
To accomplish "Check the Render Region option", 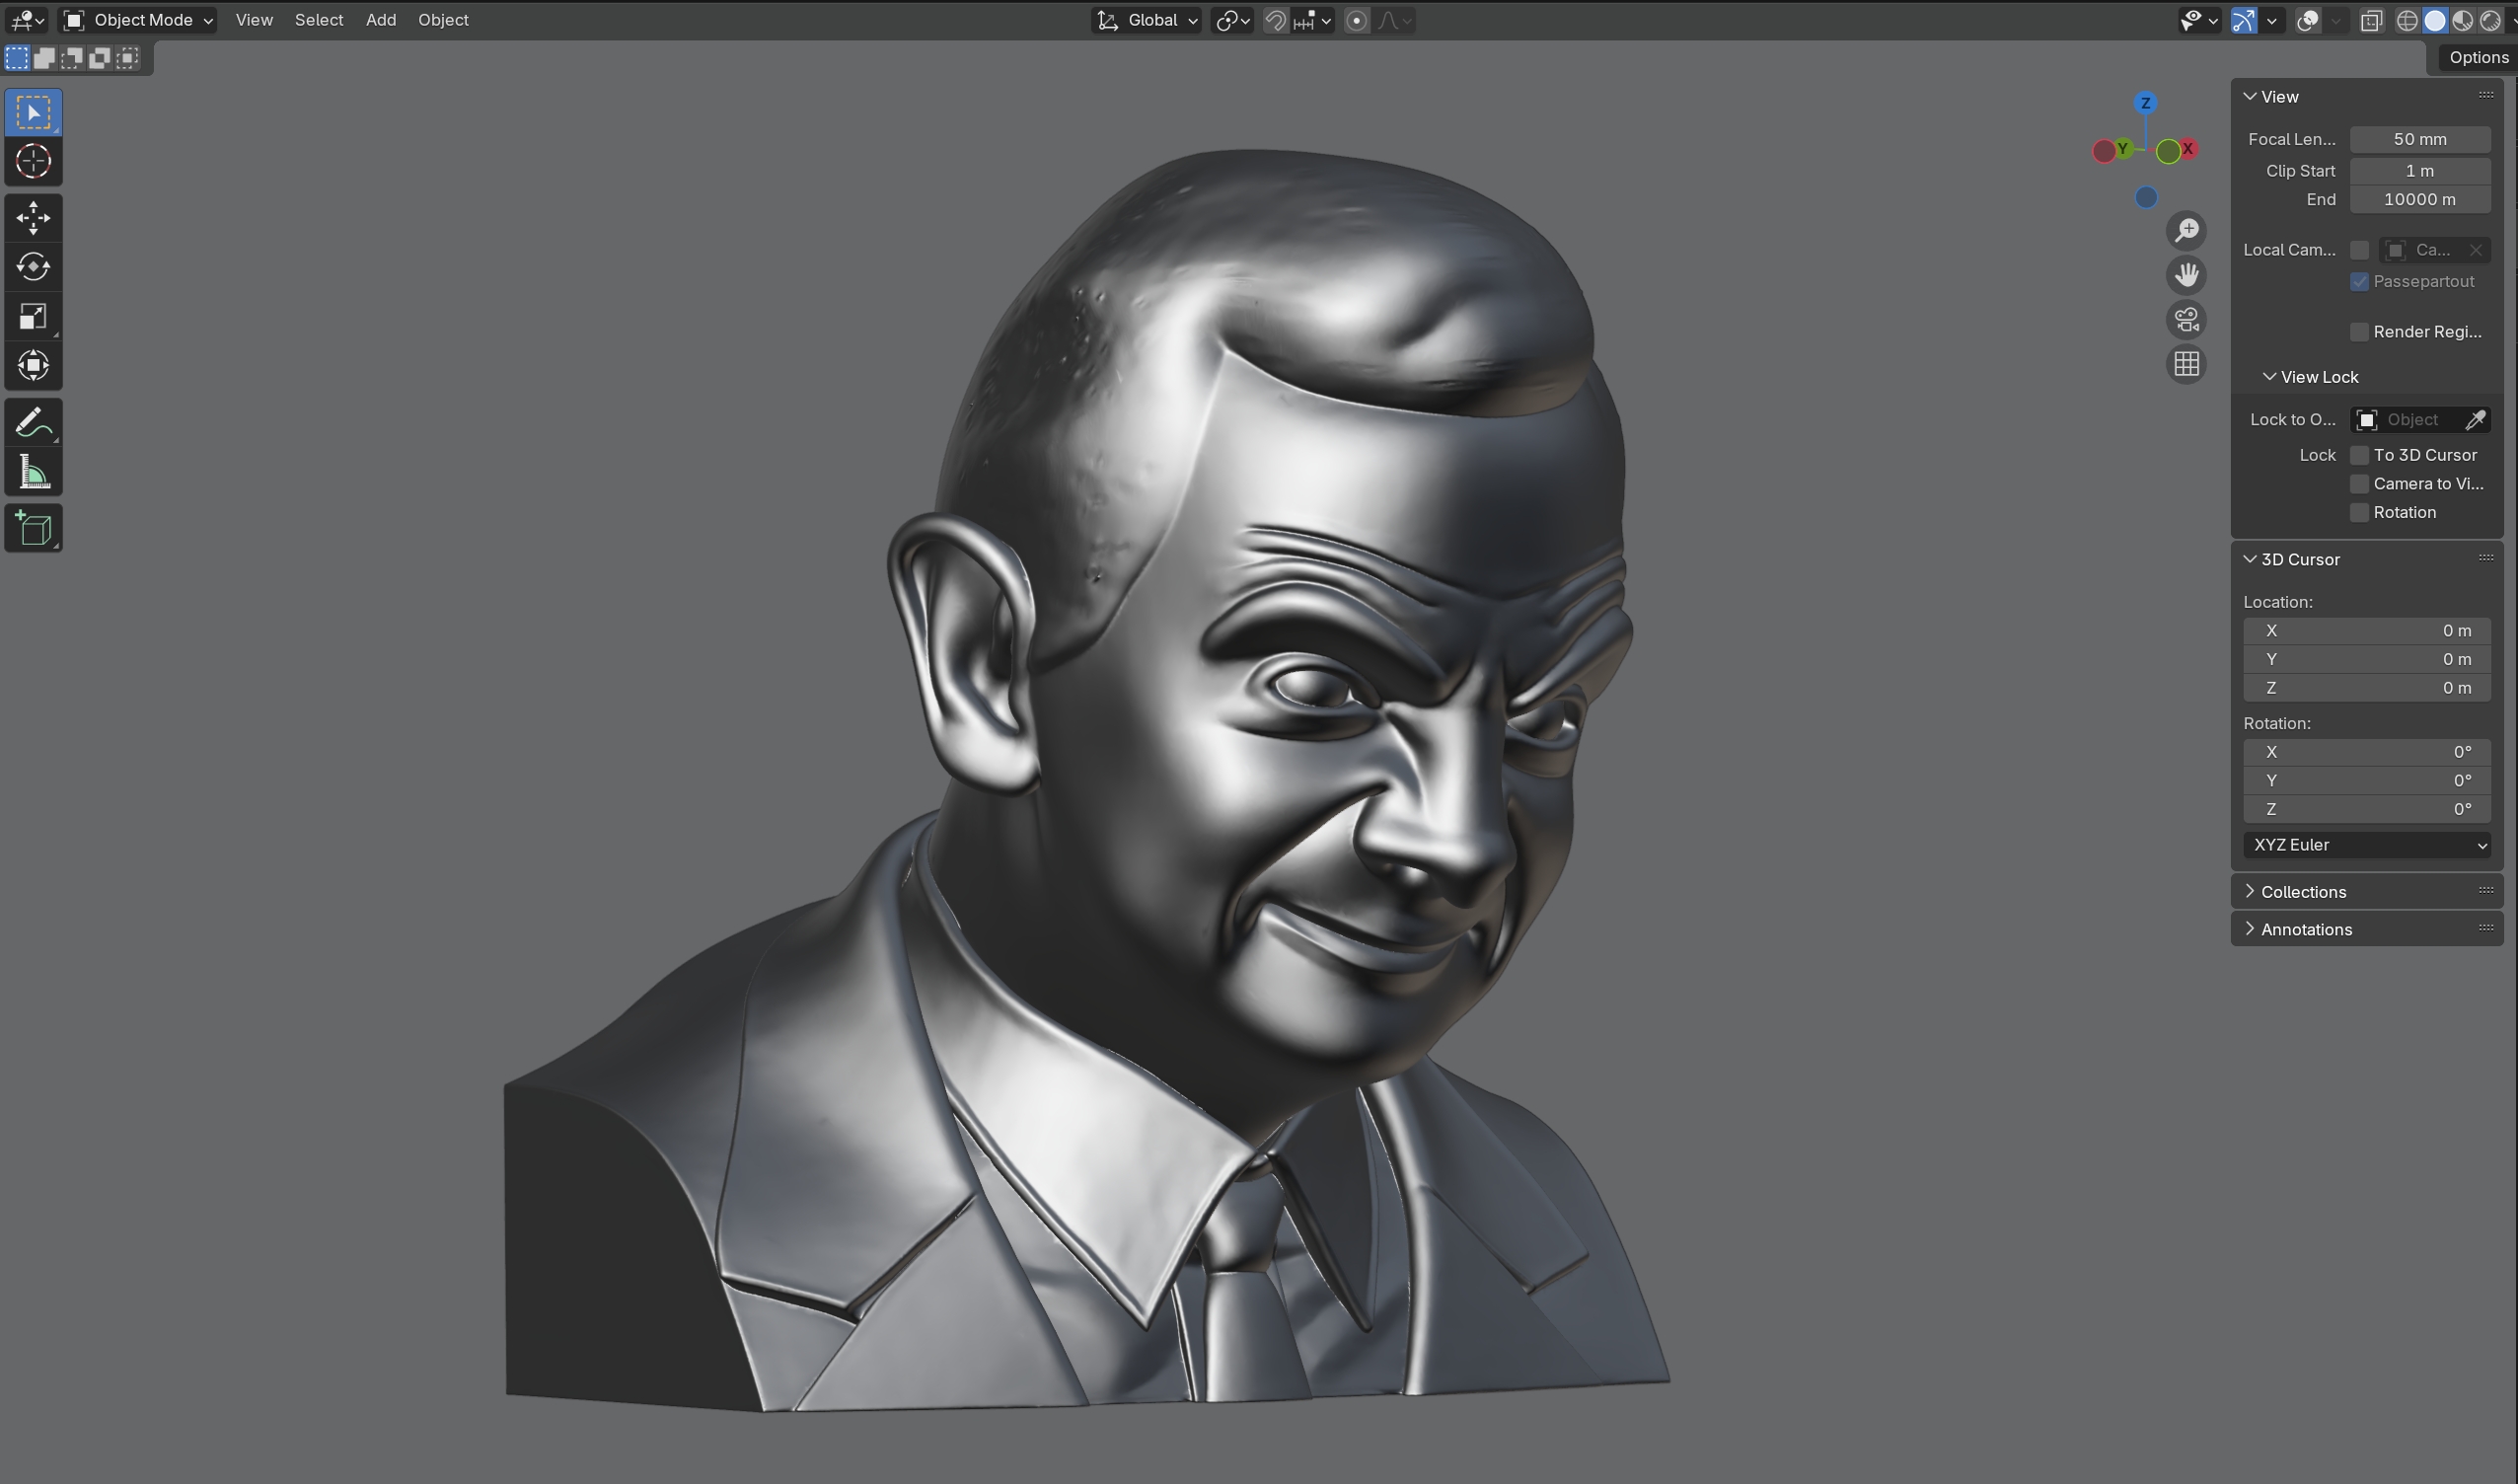I will coord(2359,332).
